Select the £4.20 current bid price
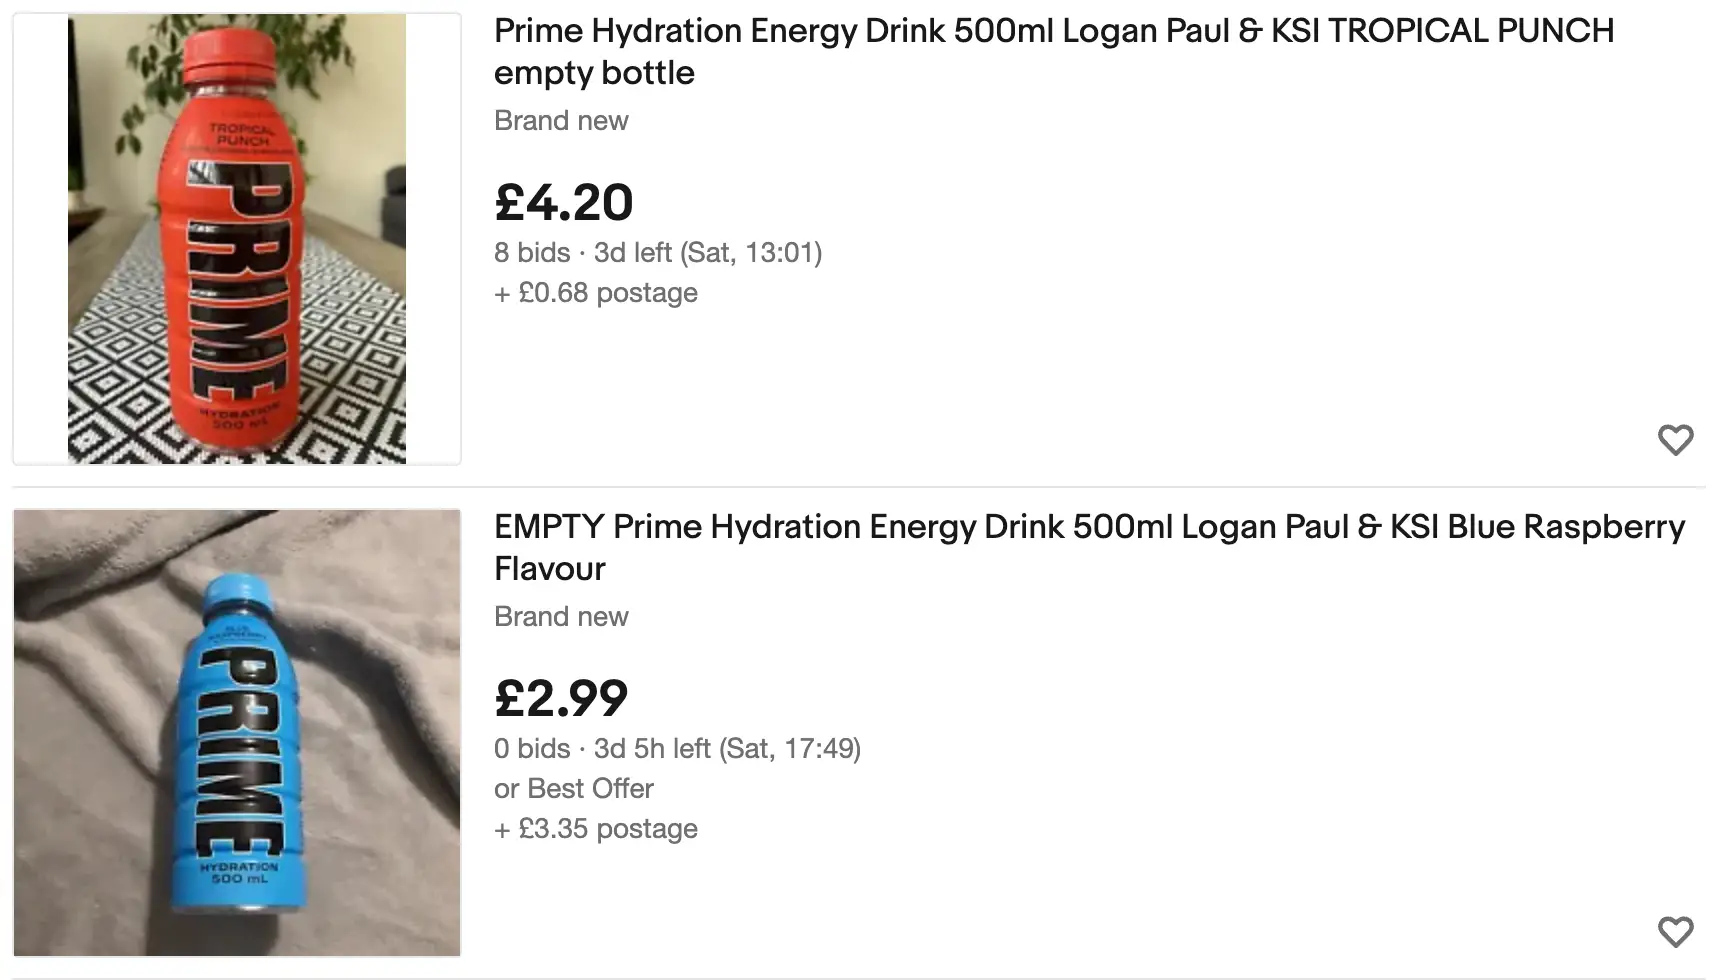 click(x=562, y=202)
